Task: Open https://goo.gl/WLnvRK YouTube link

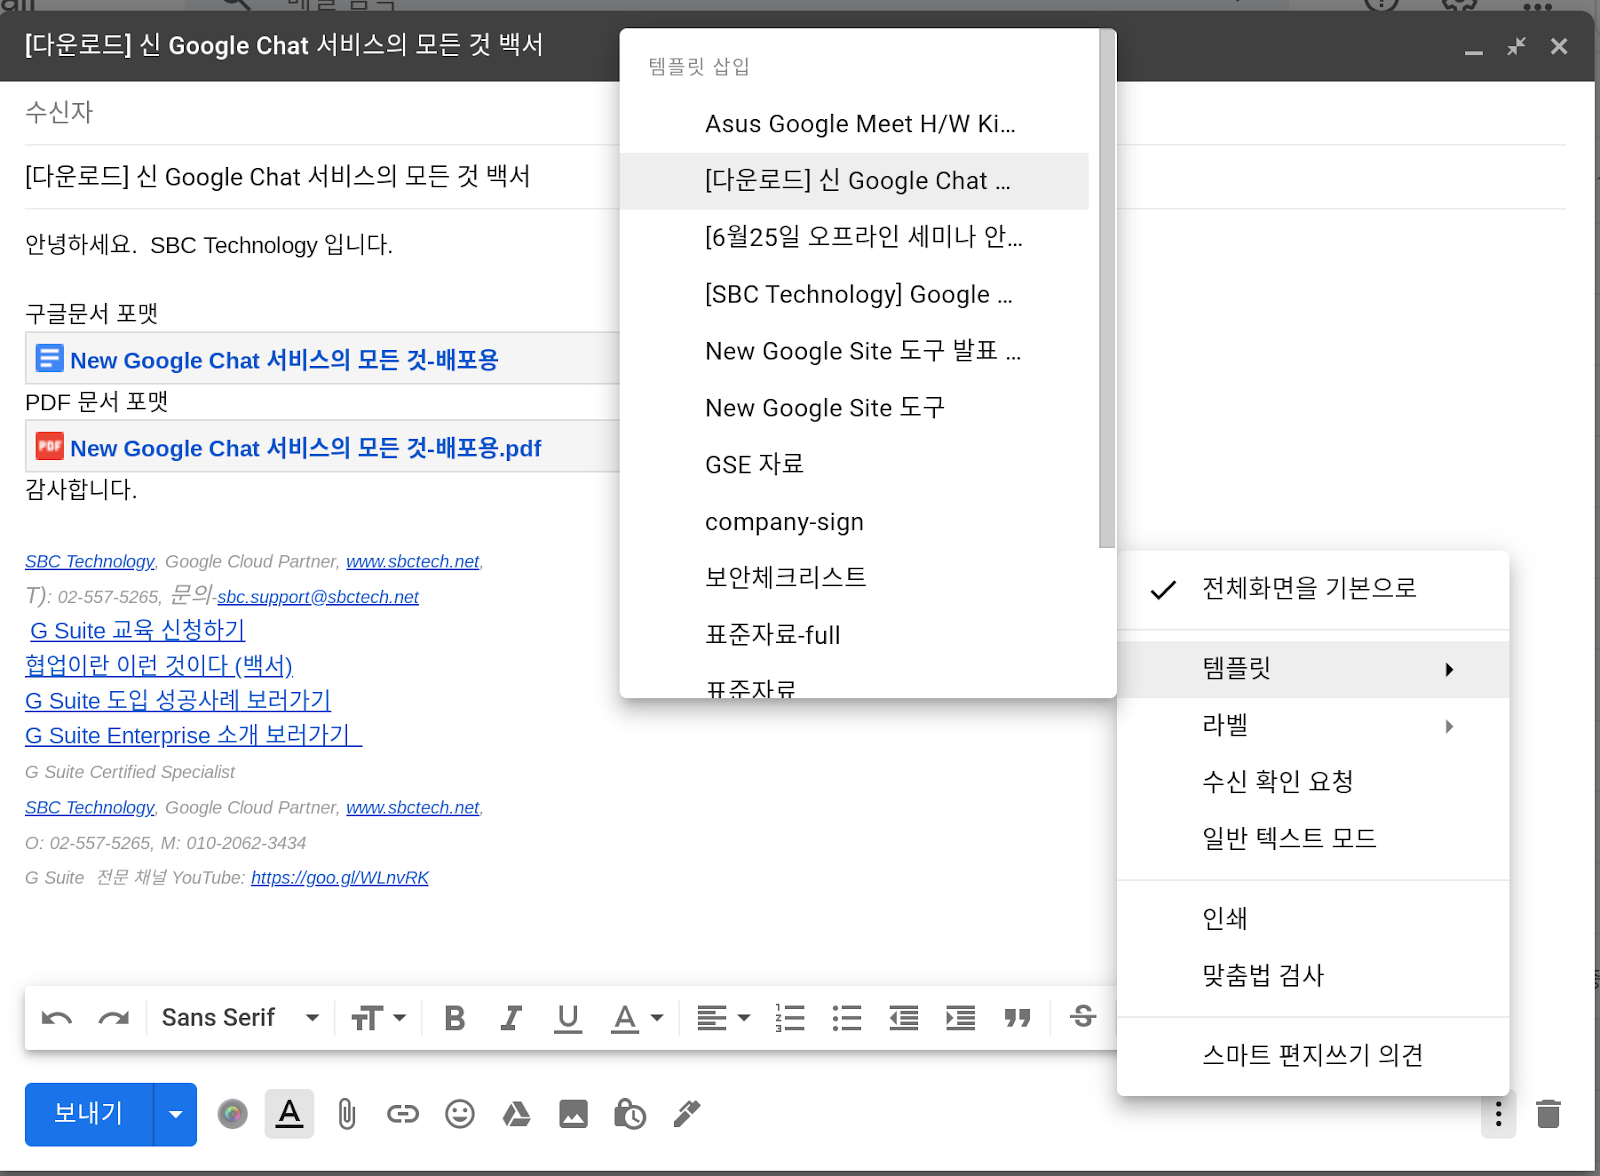Action: click(x=340, y=878)
